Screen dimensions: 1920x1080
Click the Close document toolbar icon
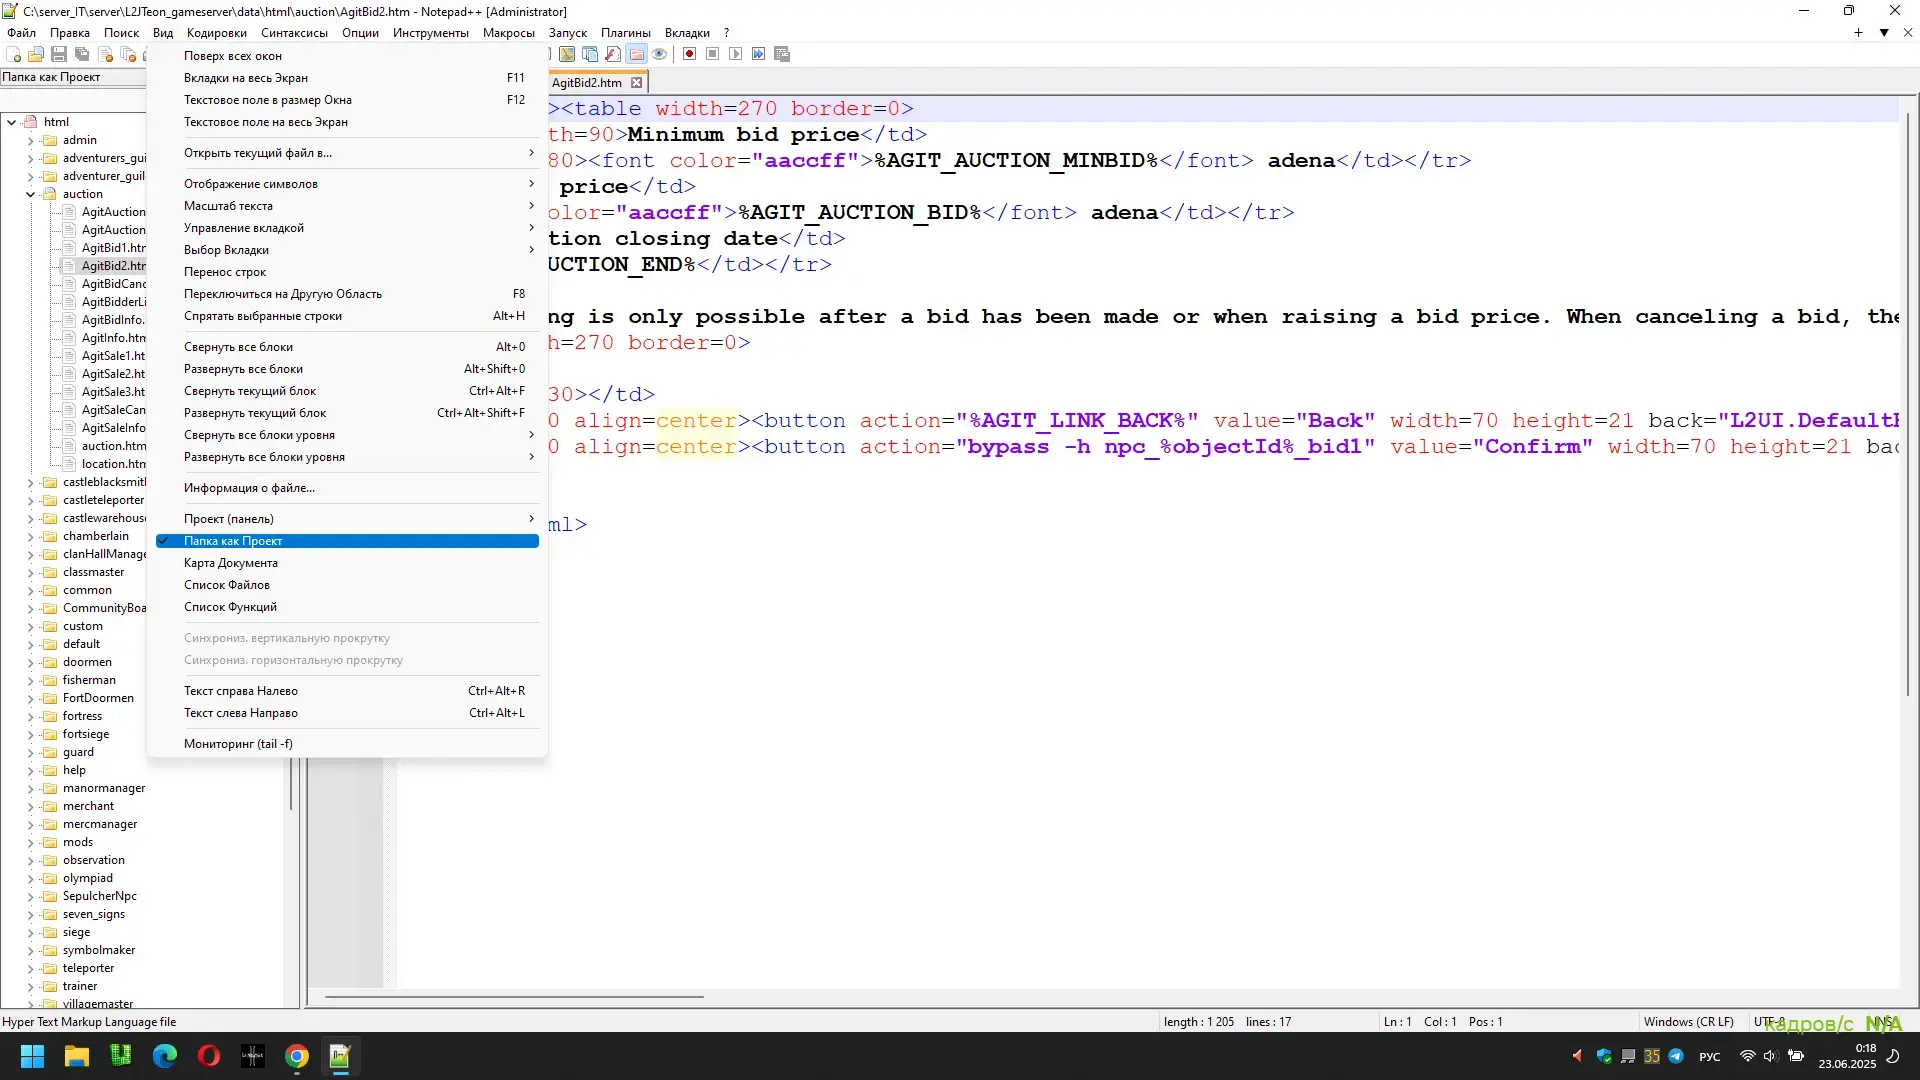[x=105, y=54]
